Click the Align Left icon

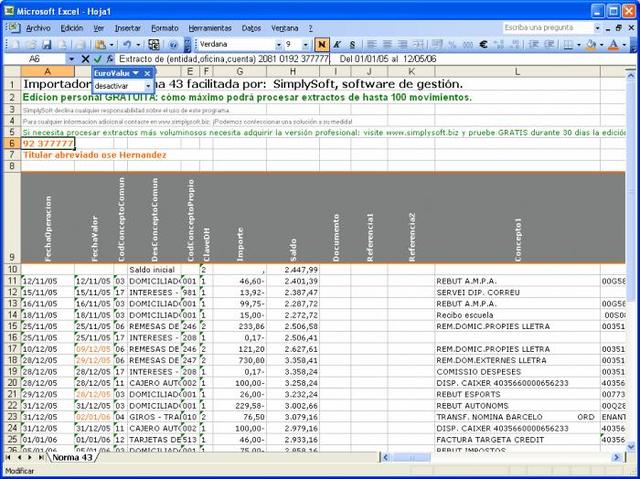click(371, 44)
